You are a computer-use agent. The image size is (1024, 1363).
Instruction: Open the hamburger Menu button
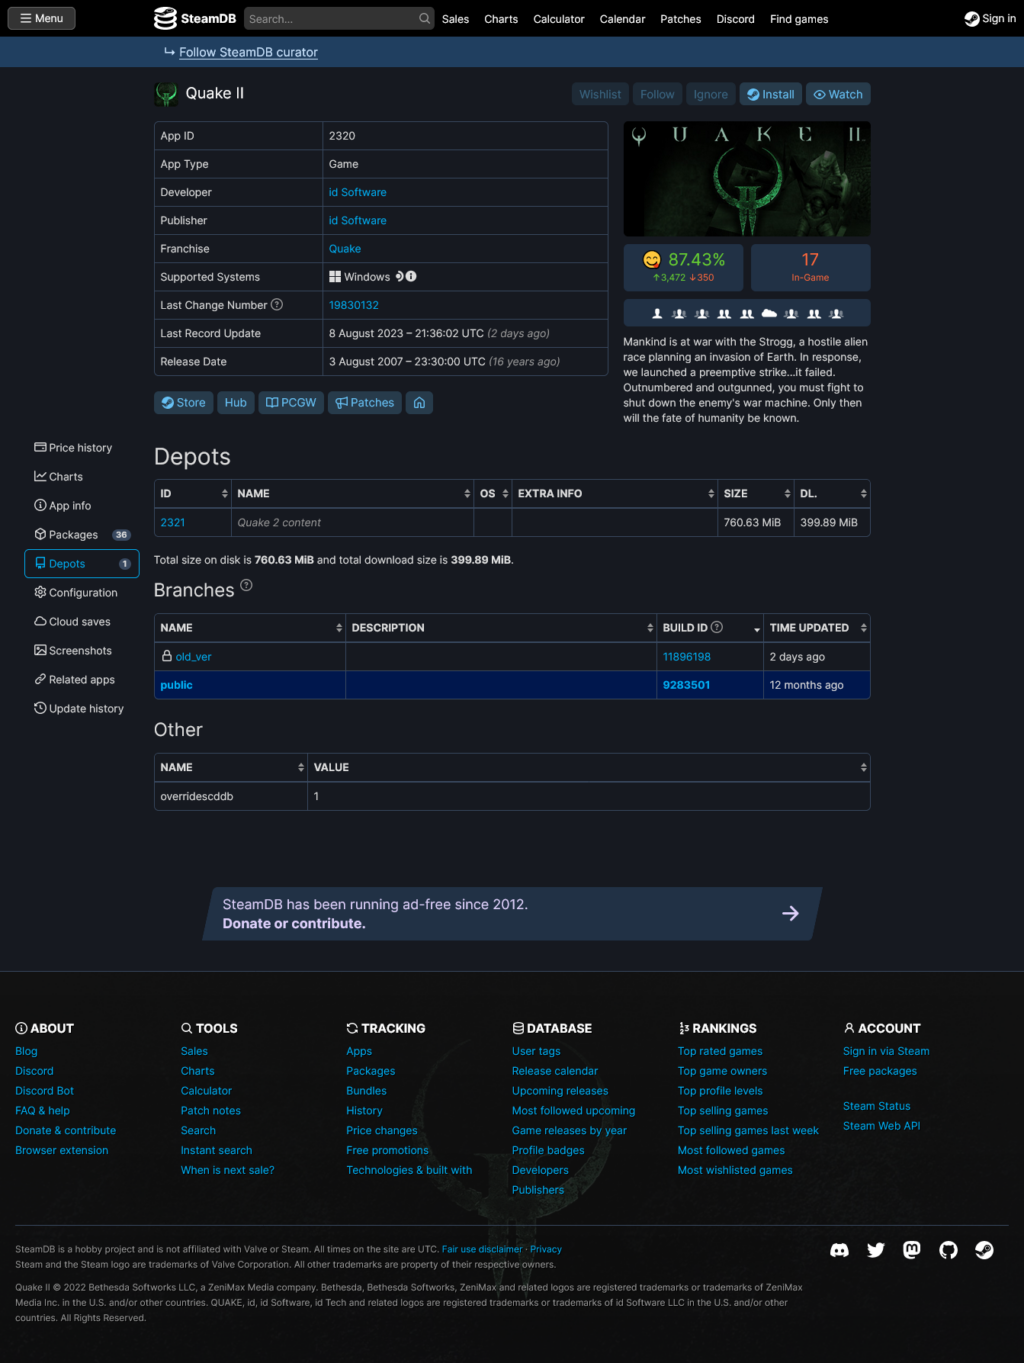point(42,18)
